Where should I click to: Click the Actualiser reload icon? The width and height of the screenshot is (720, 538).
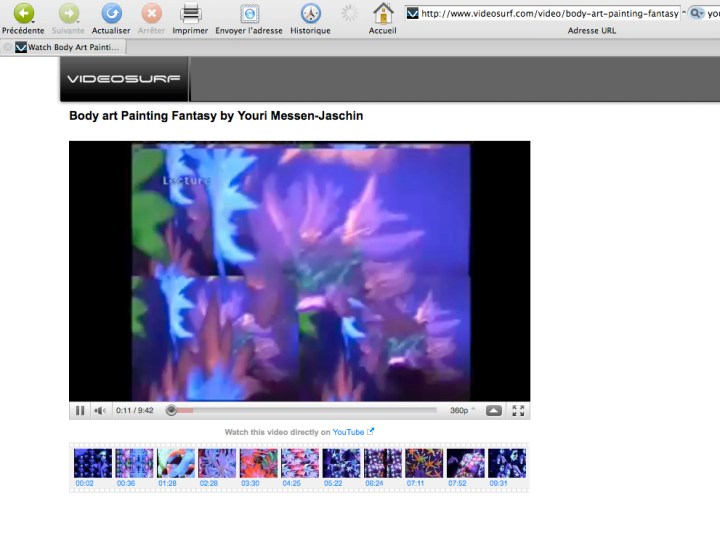point(111,14)
